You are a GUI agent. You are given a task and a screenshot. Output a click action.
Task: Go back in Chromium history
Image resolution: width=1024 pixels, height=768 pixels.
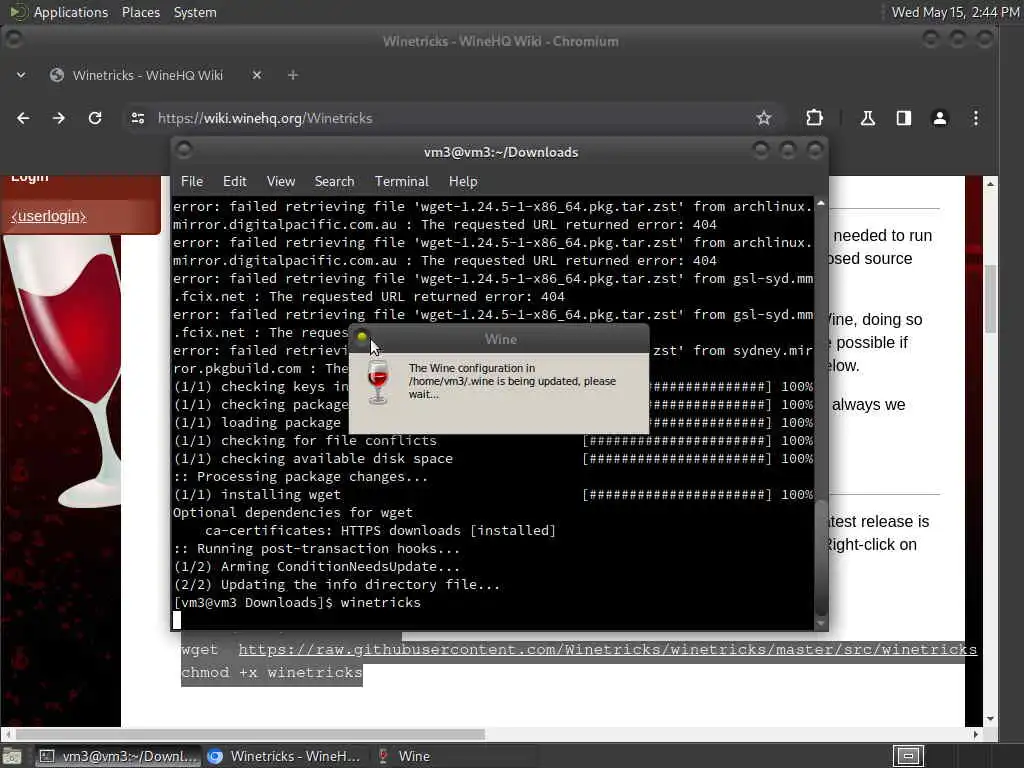pyautogui.click(x=23, y=118)
